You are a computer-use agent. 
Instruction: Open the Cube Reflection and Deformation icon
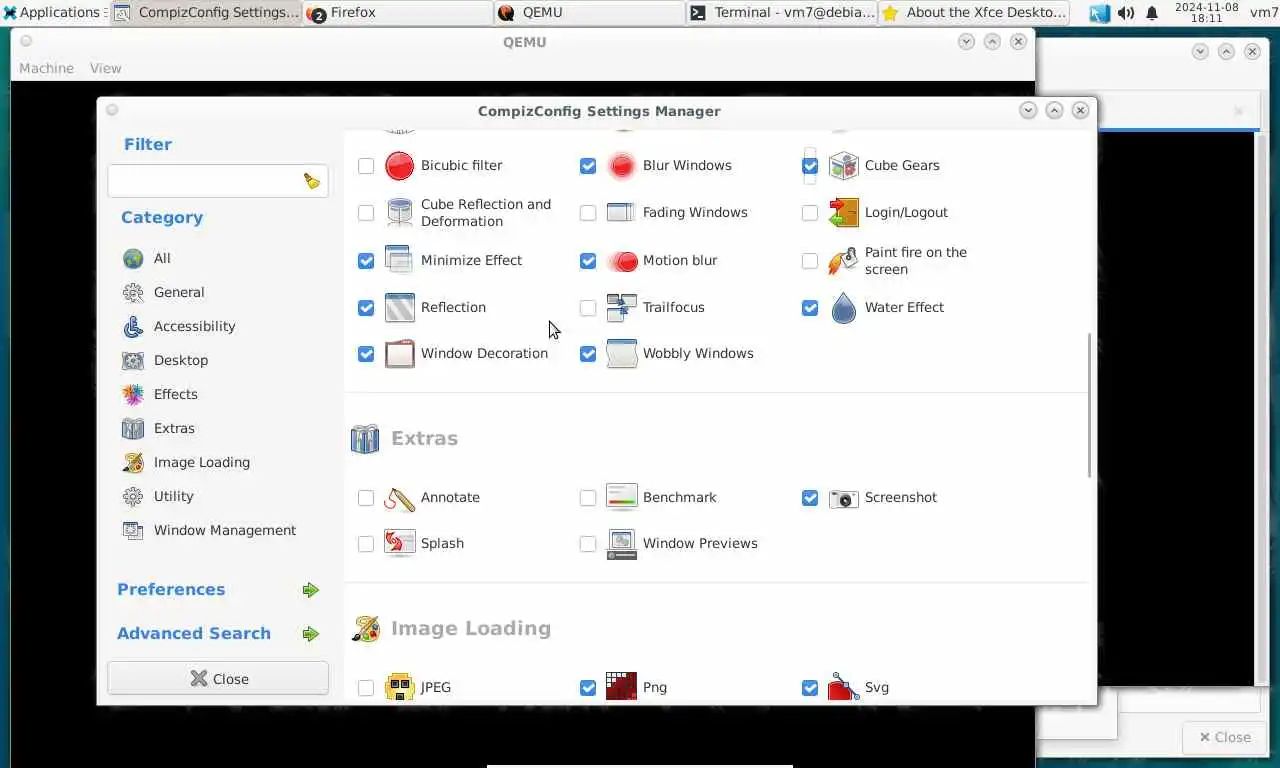click(x=399, y=213)
